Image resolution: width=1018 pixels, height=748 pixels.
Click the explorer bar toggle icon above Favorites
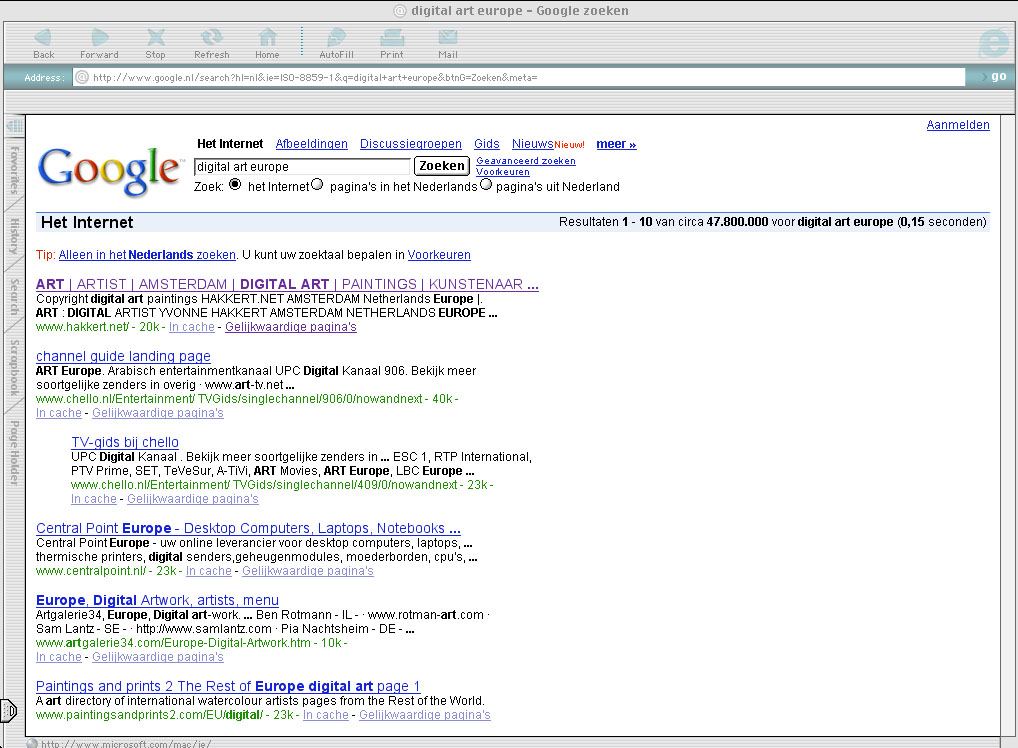click(x=14, y=125)
